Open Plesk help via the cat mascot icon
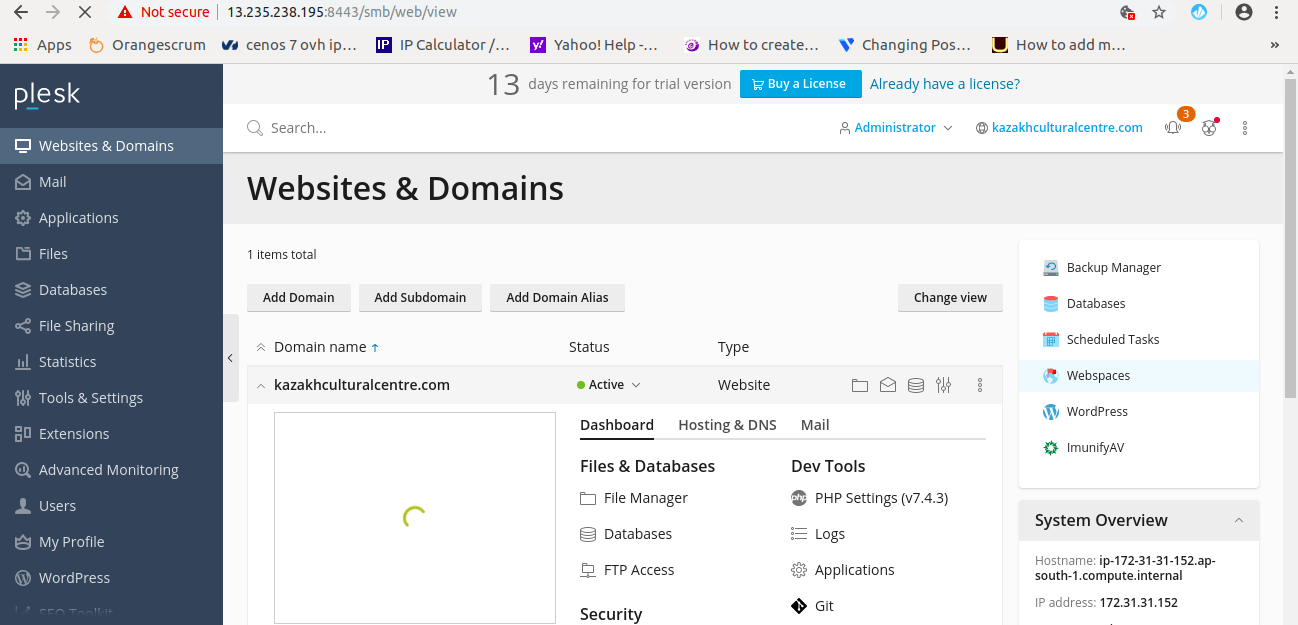 pyautogui.click(x=1209, y=127)
